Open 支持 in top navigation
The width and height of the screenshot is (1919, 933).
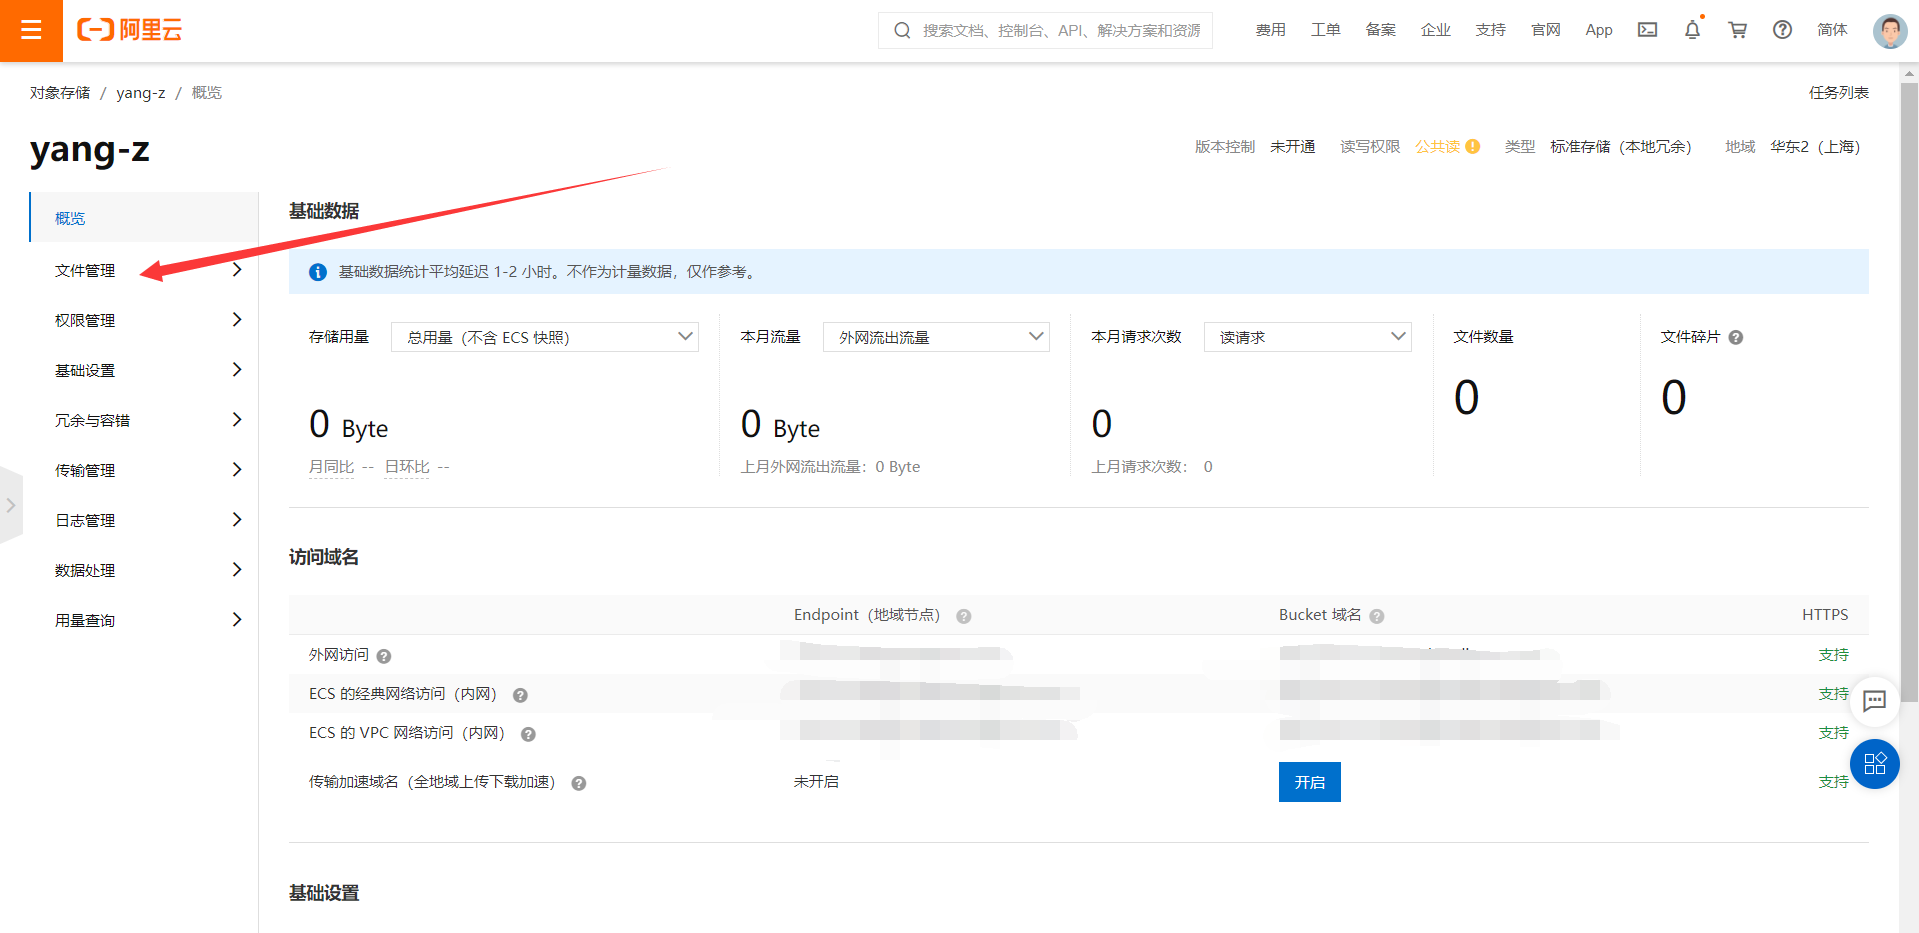coord(1490,30)
